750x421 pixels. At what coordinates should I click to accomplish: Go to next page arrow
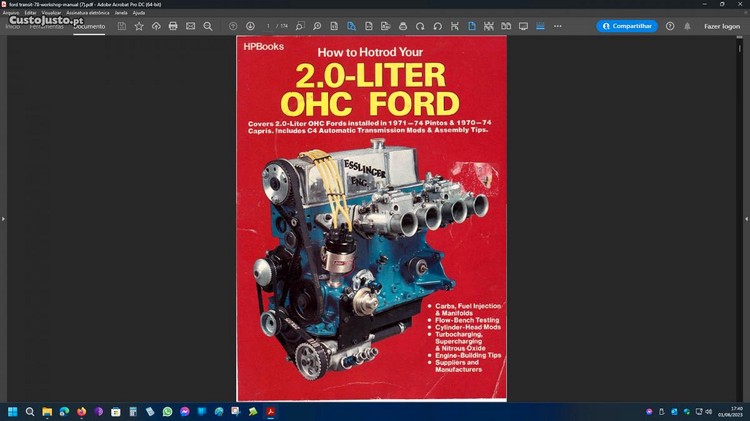(250, 26)
